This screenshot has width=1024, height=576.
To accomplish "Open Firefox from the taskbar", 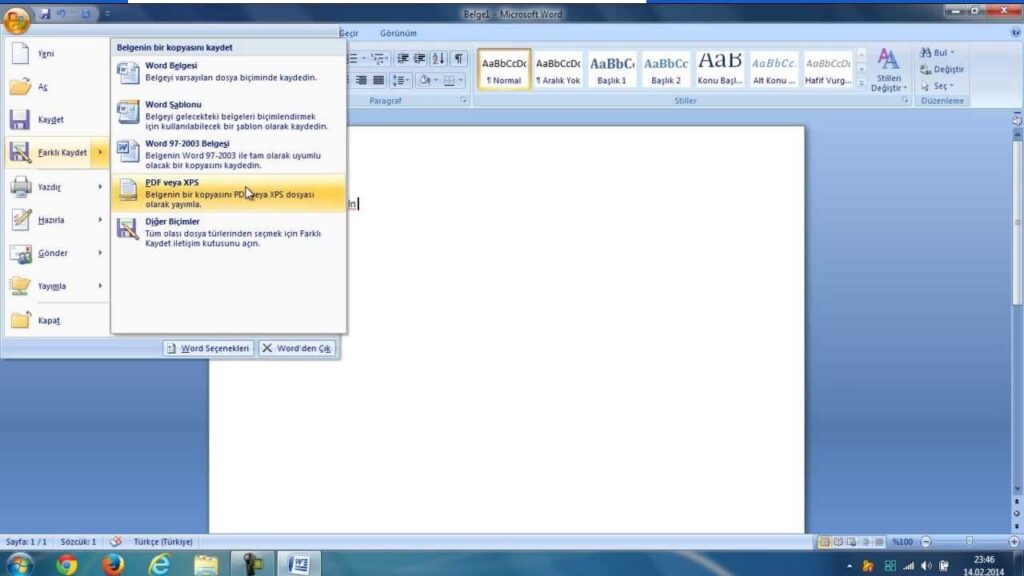I will pyautogui.click(x=112, y=564).
